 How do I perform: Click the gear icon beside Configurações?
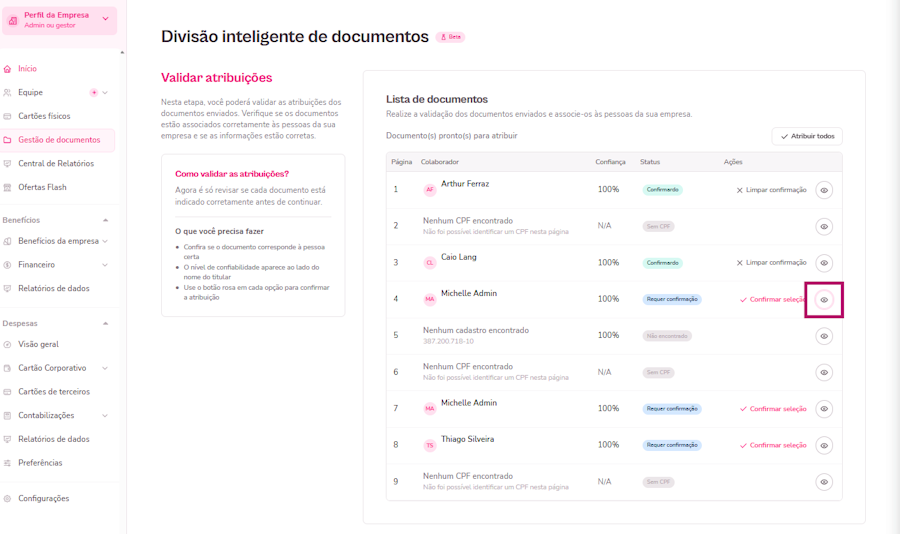coord(7,498)
